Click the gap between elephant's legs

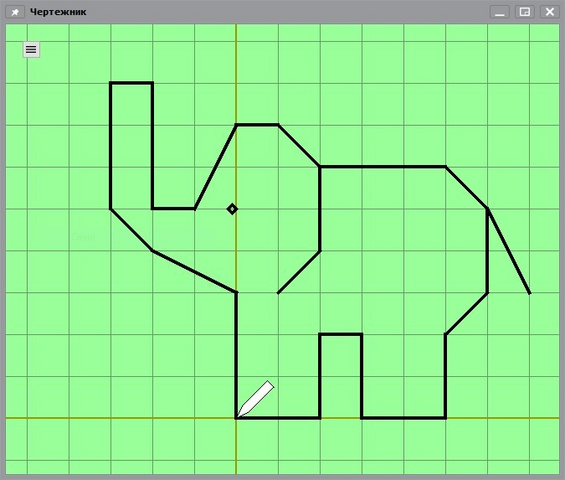341,377
